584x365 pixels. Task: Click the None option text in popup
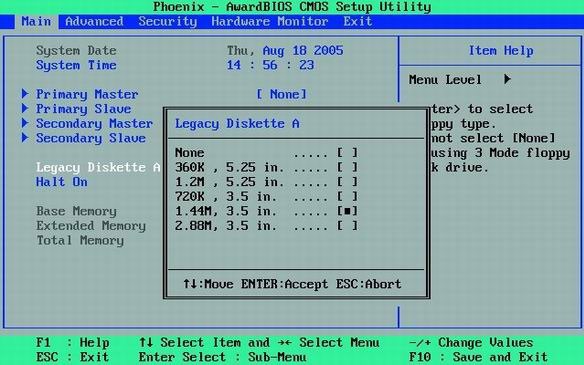click(x=190, y=153)
